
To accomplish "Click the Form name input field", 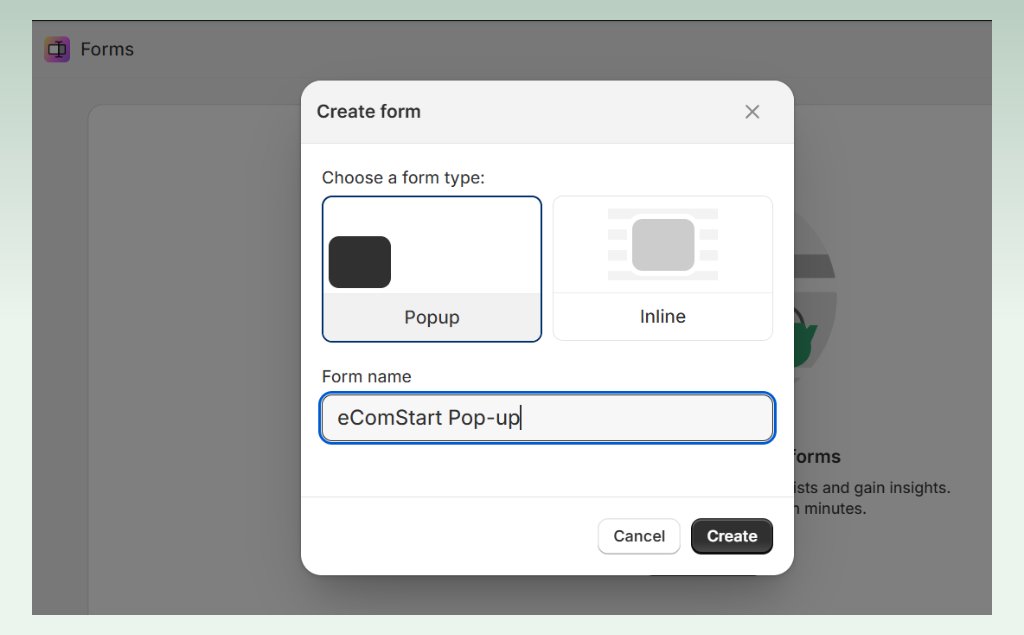I will tap(547, 417).
